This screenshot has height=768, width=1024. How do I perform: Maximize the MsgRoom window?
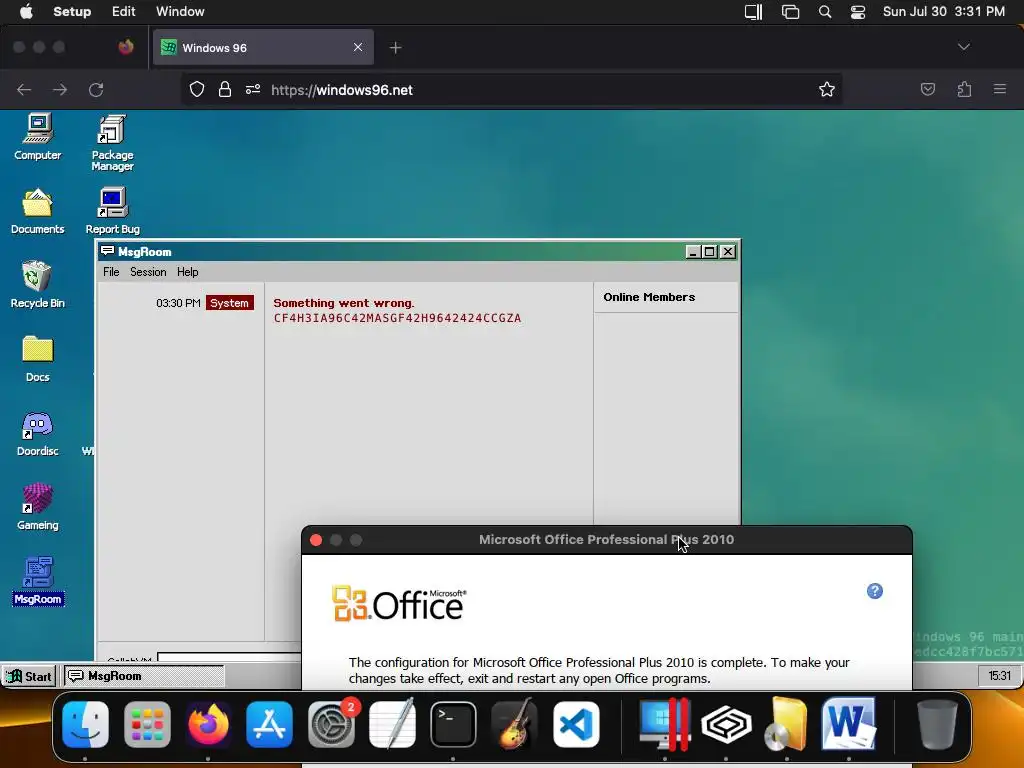tap(710, 251)
